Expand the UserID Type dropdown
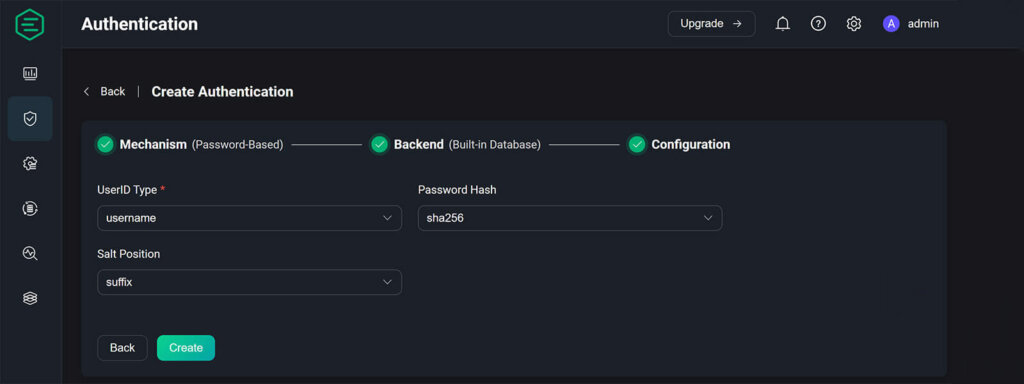1024x384 pixels. click(x=249, y=218)
